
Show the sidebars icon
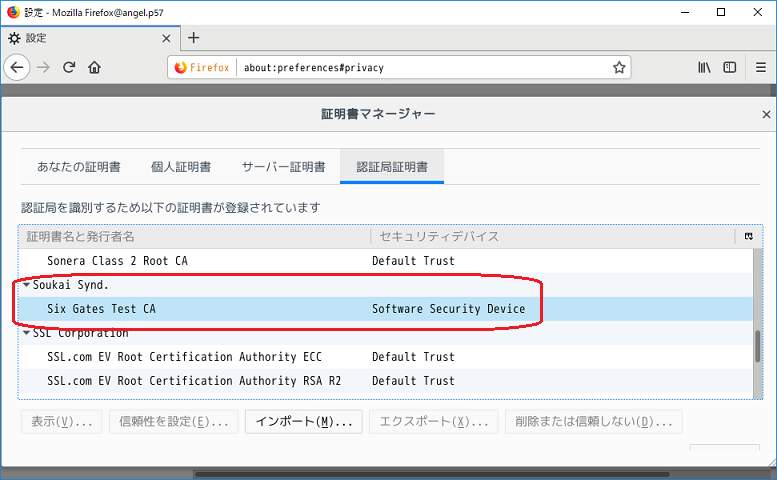(729, 67)
